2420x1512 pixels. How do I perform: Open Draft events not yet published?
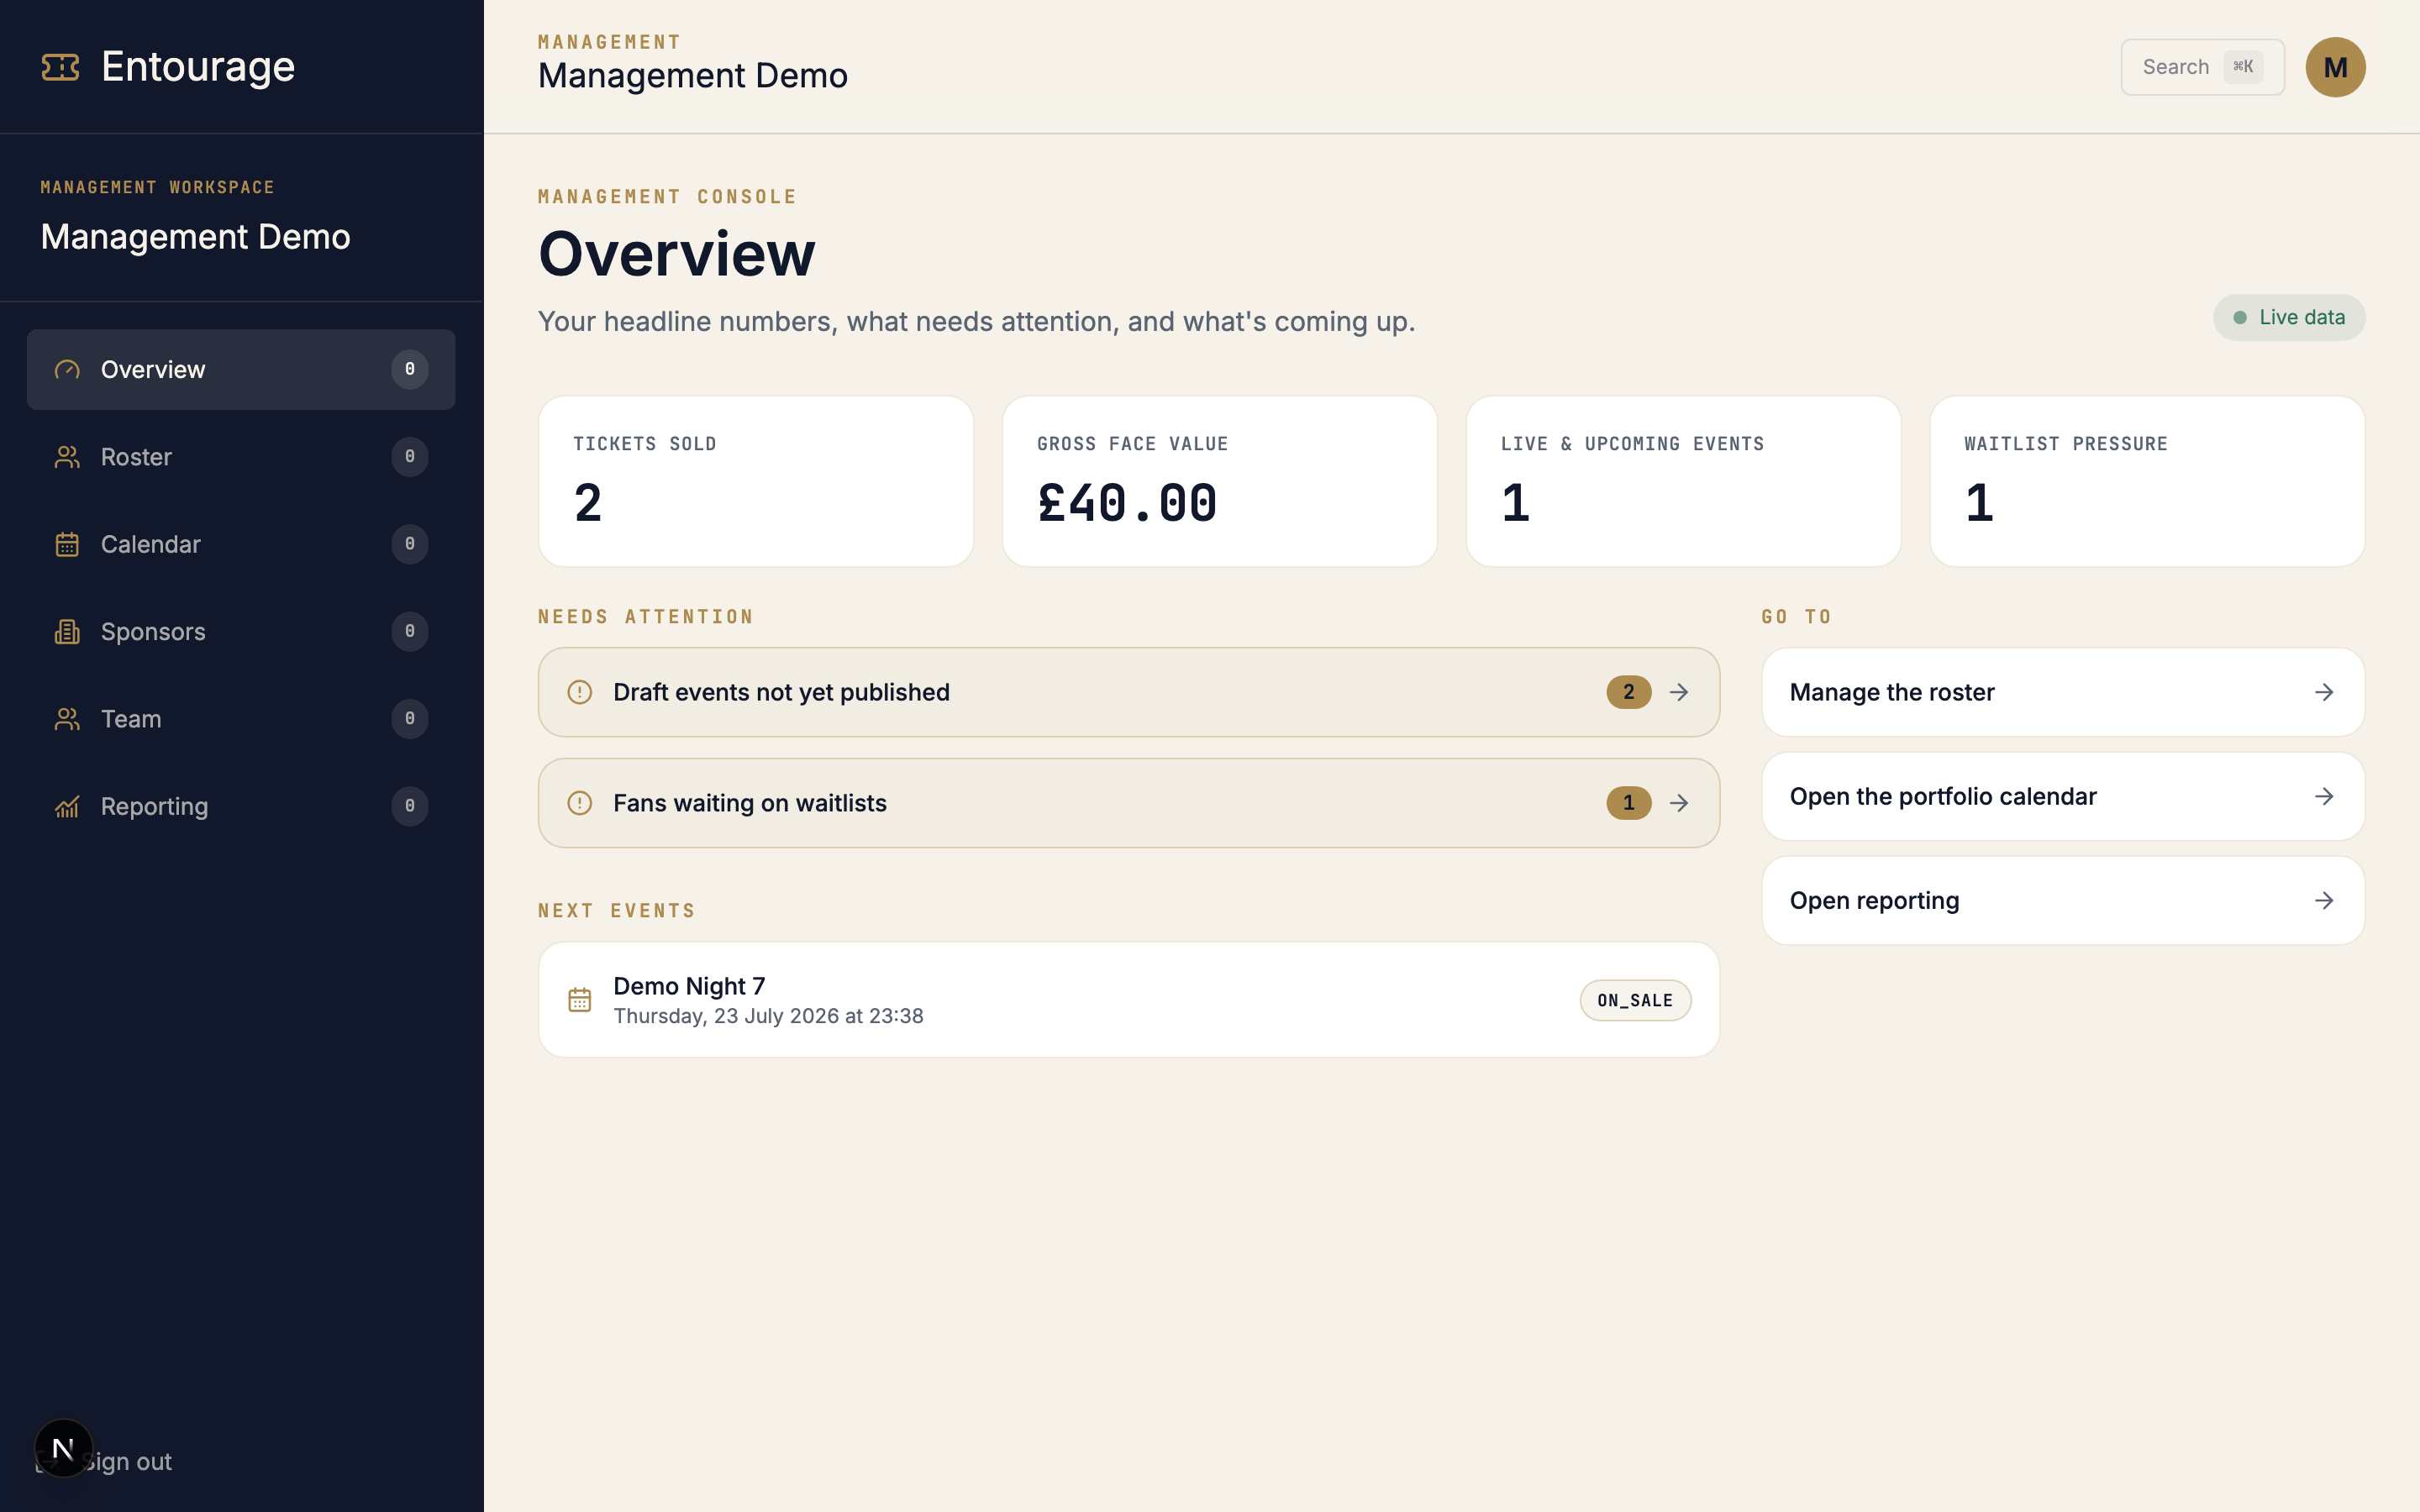point(1129,692)
